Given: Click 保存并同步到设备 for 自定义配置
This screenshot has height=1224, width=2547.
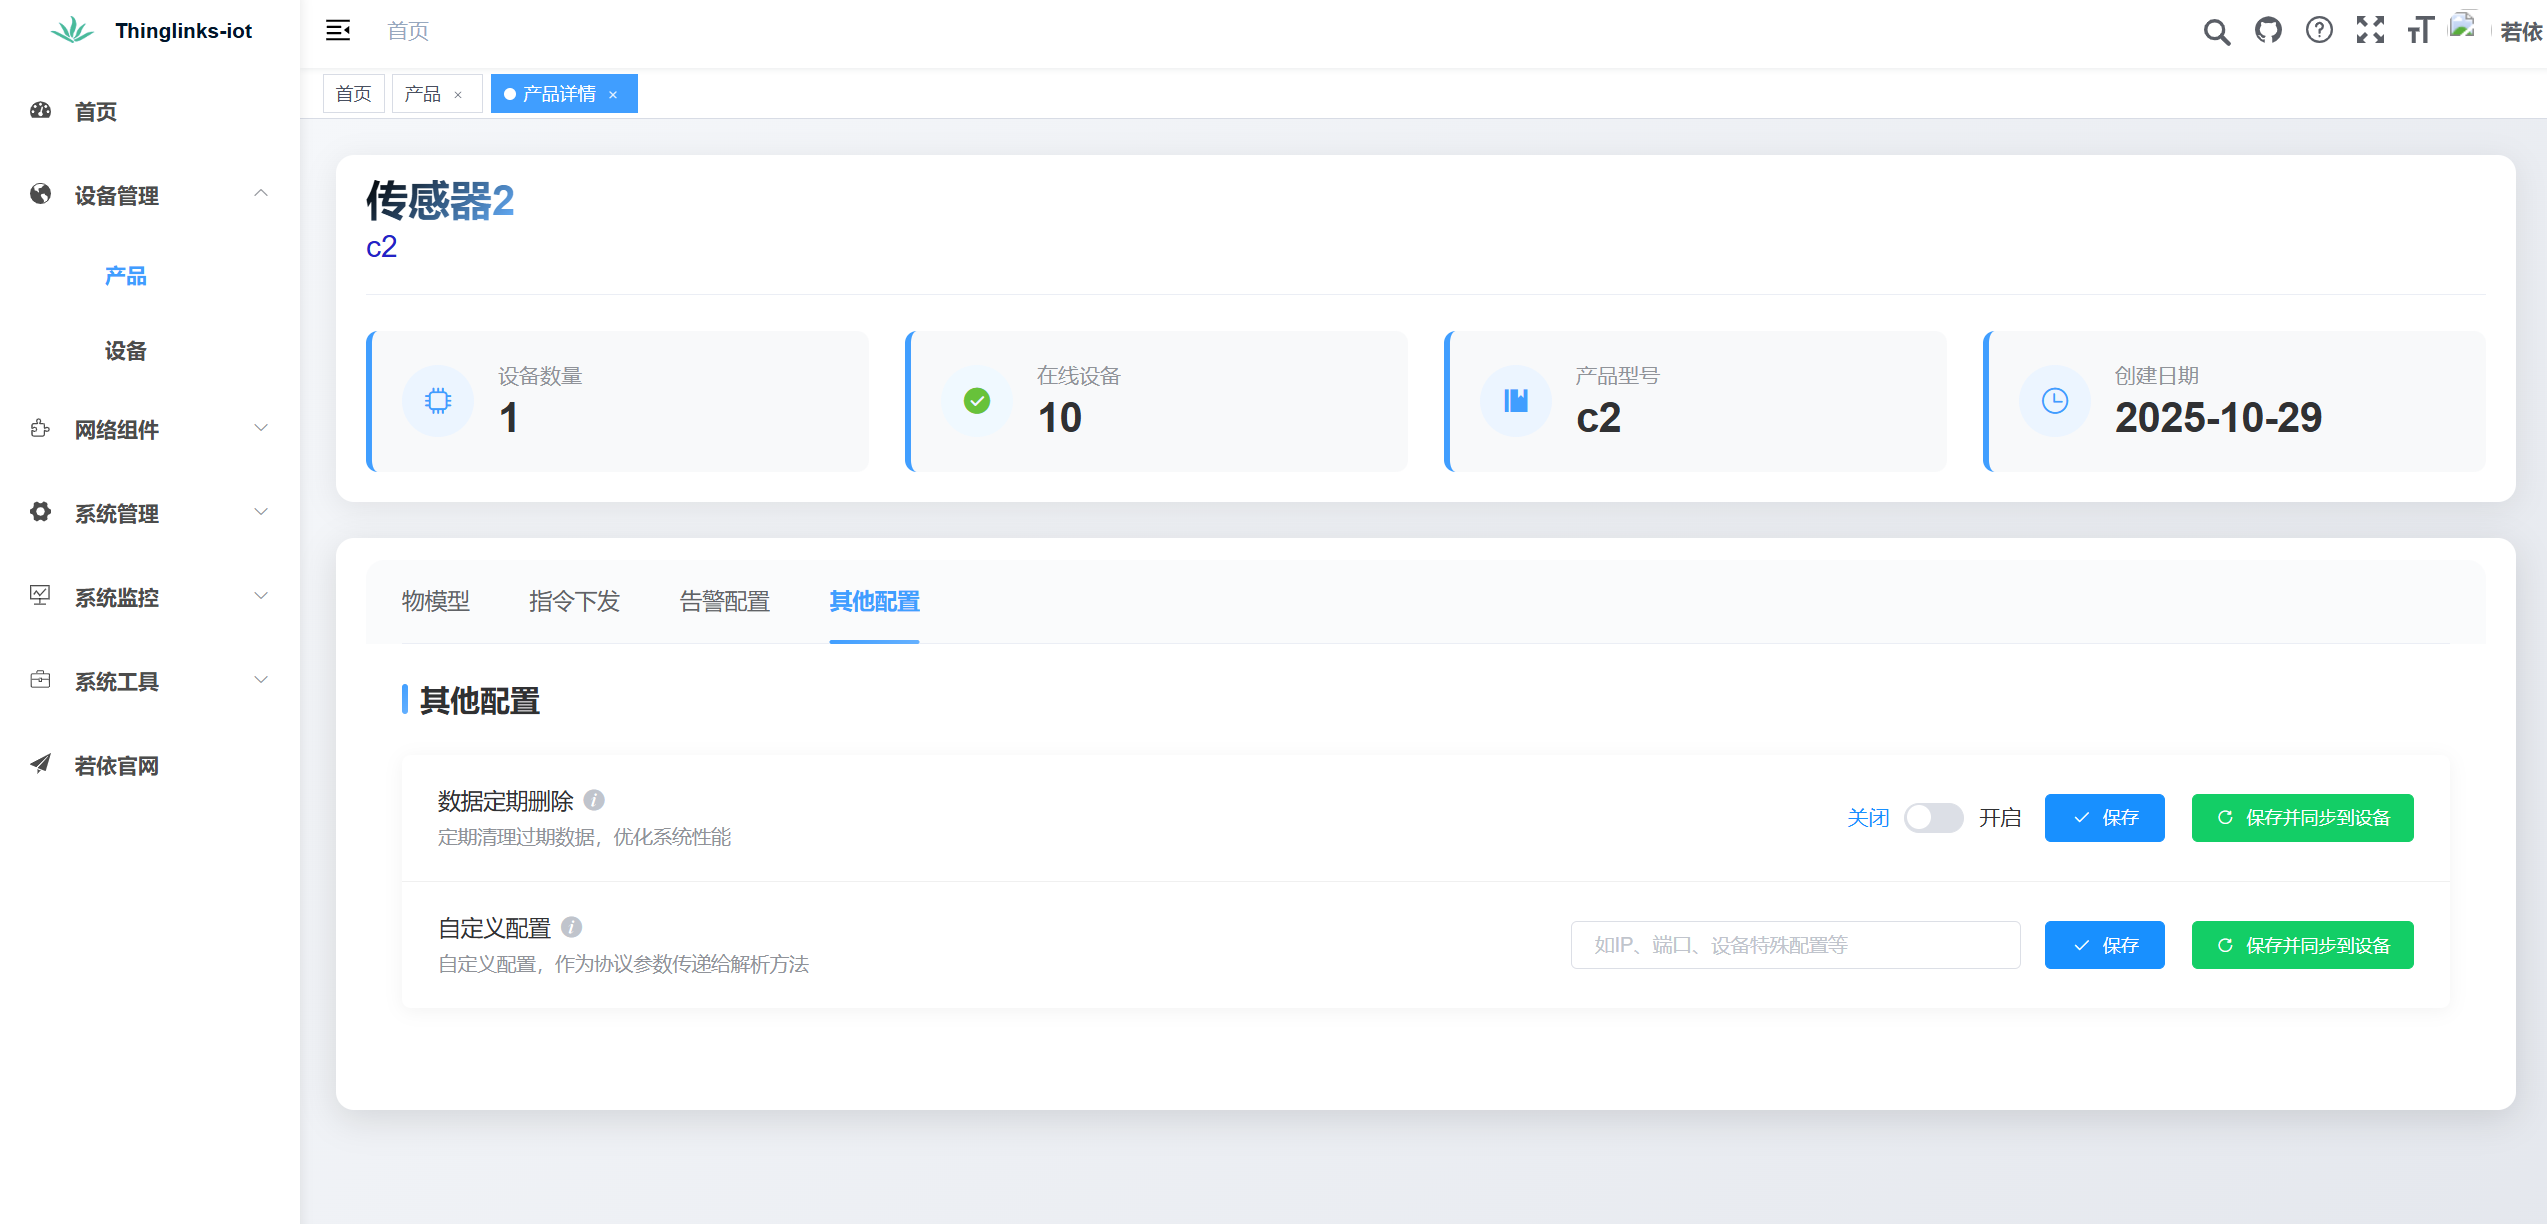Looking at the screenshot, I should (2302, 945).
